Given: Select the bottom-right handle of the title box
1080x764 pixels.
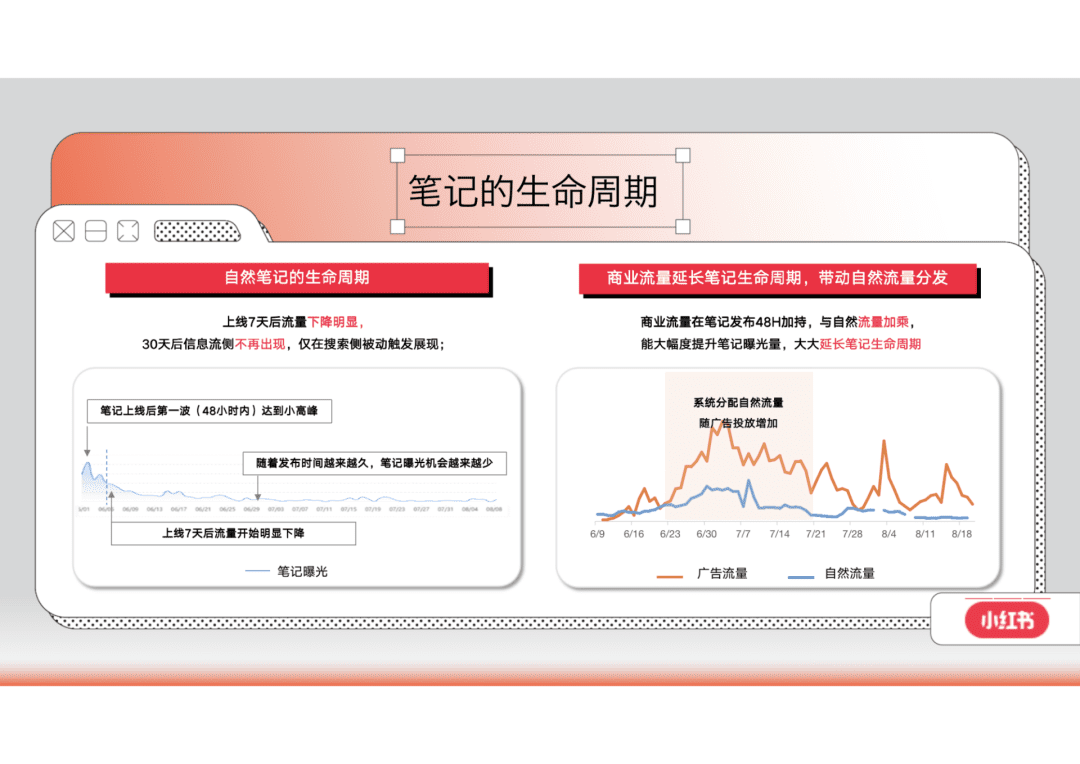Looking at the screenshot, I should 683,227.
